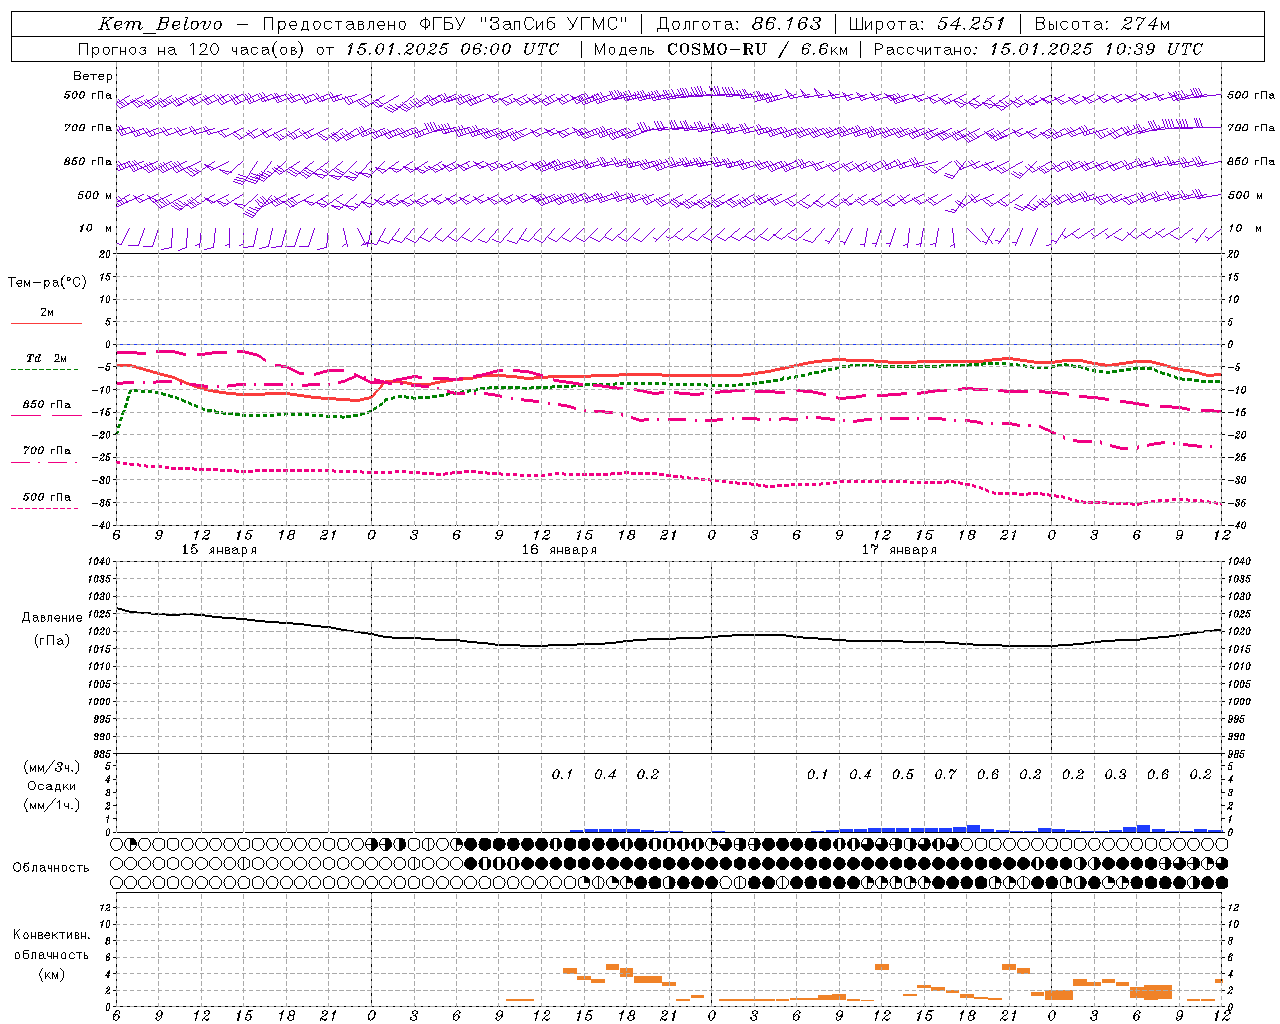This screenshot has height=1024, width=1280.
Task: Click the 500 м wind level label at left
Action: tap(95, 196)
